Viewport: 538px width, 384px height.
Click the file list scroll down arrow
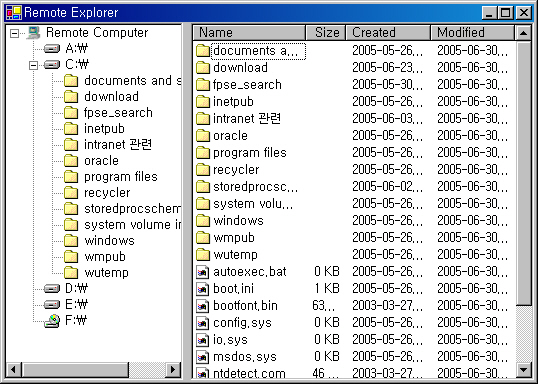click(x=523, y=370)
